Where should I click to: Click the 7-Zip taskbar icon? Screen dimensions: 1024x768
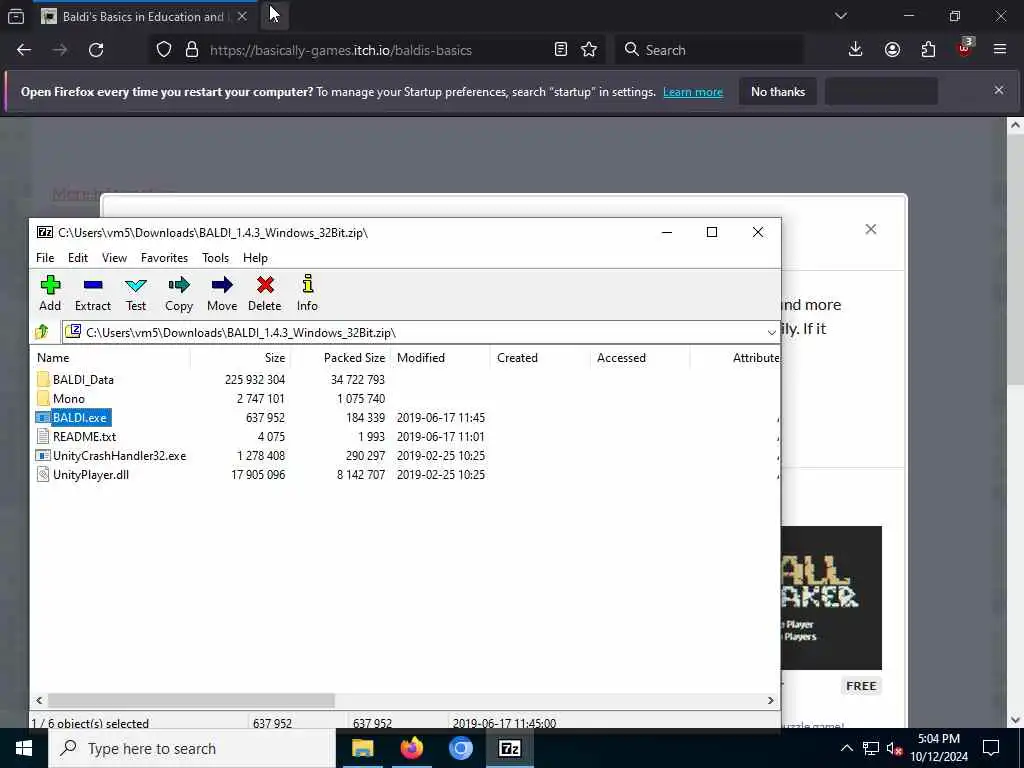point(509,748)
